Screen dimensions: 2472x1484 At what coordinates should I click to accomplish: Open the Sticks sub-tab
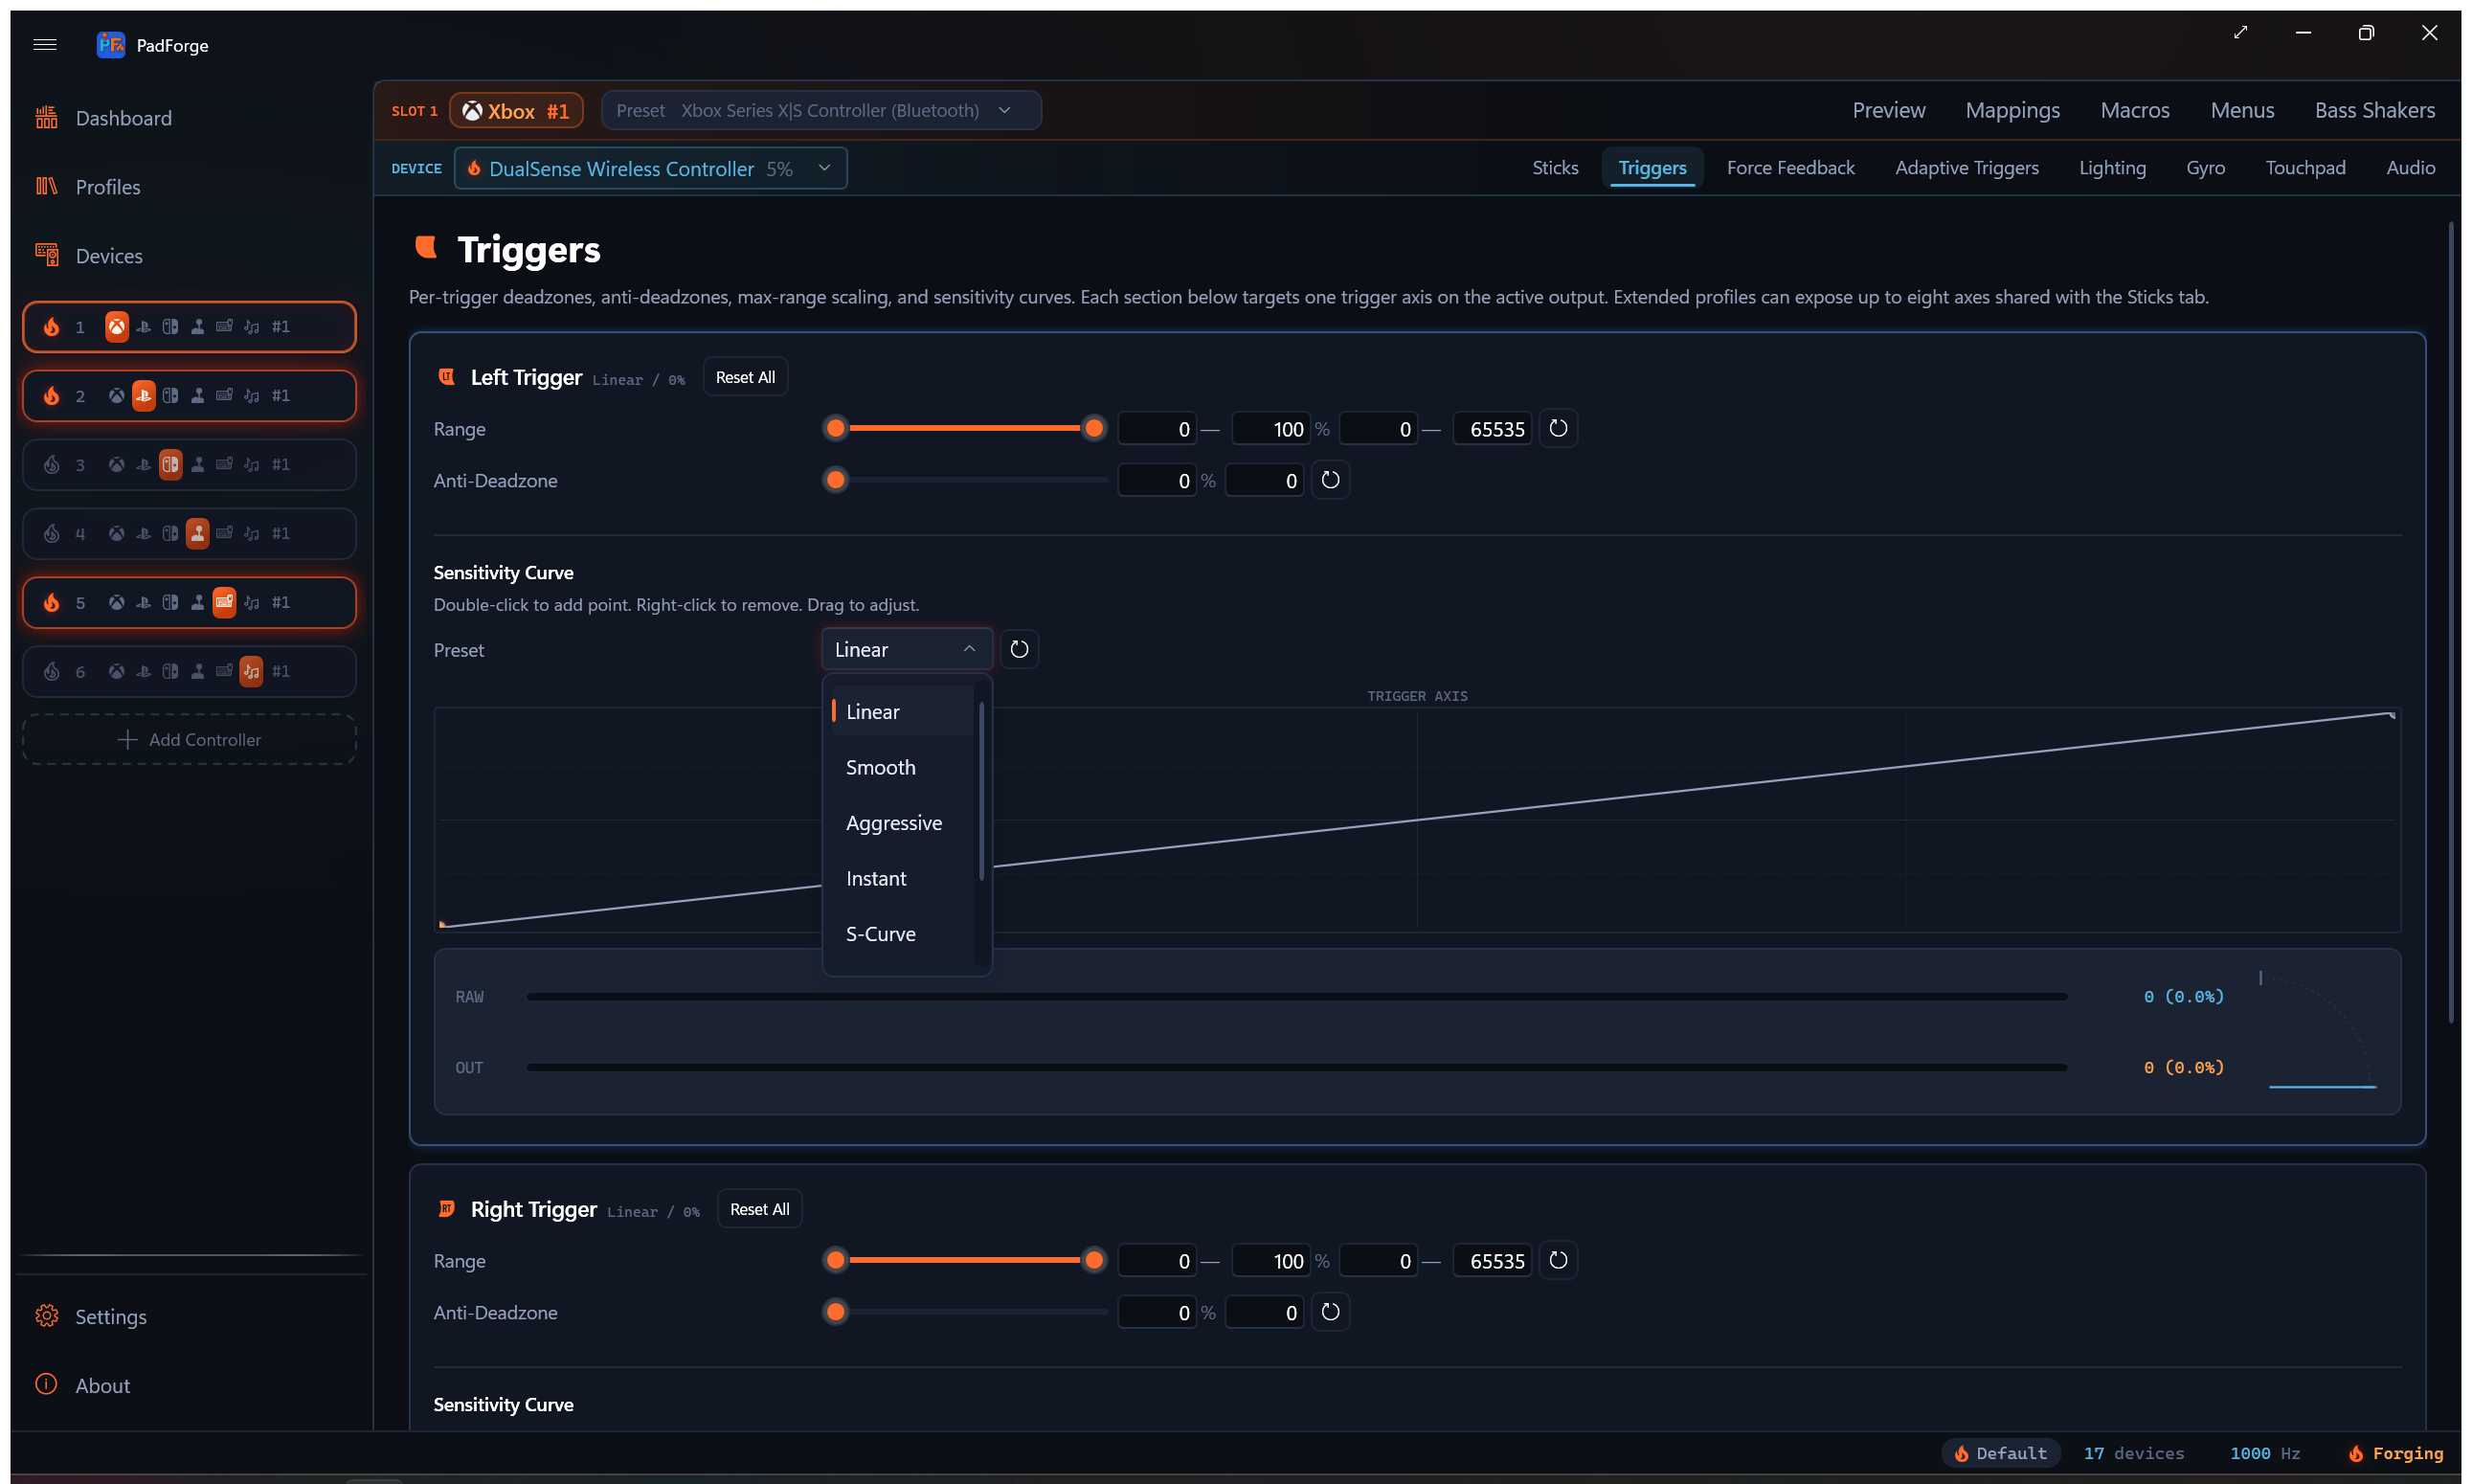tap(1556, 168)
